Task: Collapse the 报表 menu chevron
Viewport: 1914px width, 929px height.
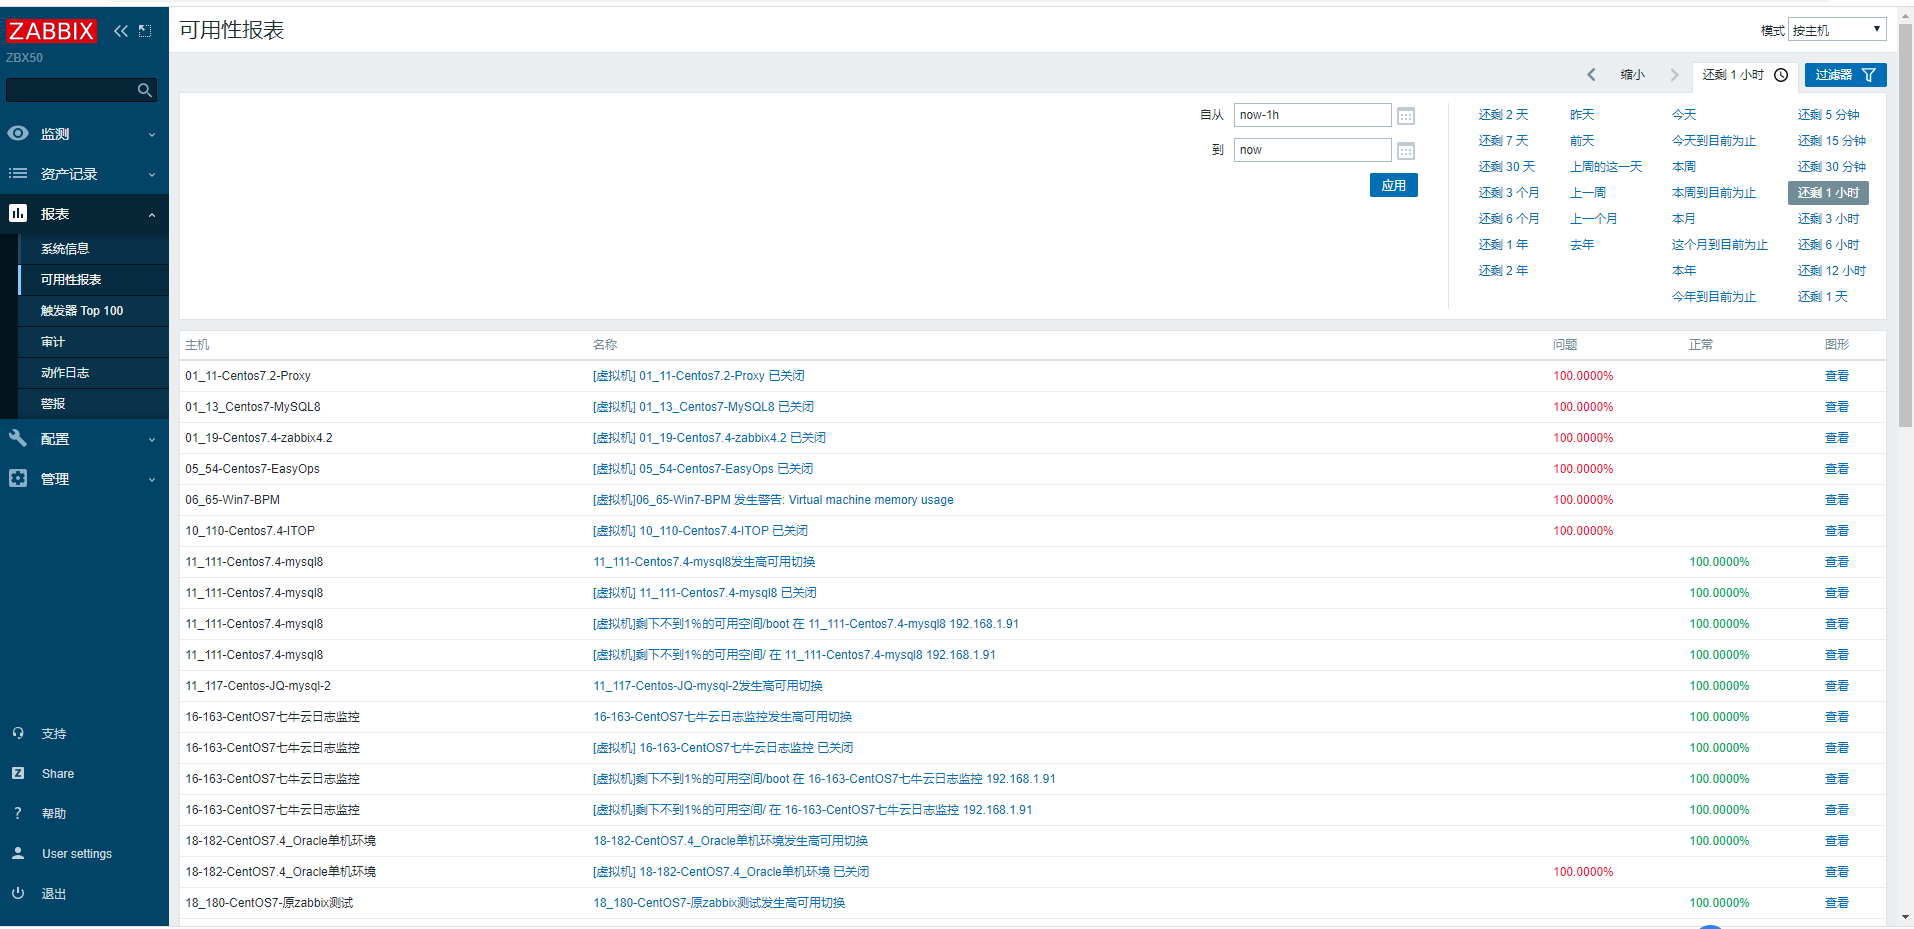Action: [x=152, y=215]
